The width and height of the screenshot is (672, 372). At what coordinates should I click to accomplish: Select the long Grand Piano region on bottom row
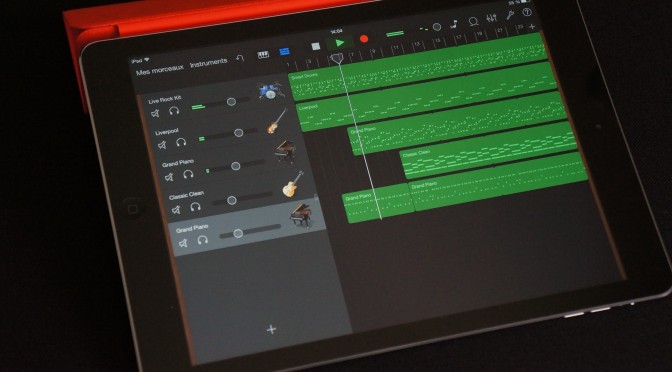pos(498,182)
